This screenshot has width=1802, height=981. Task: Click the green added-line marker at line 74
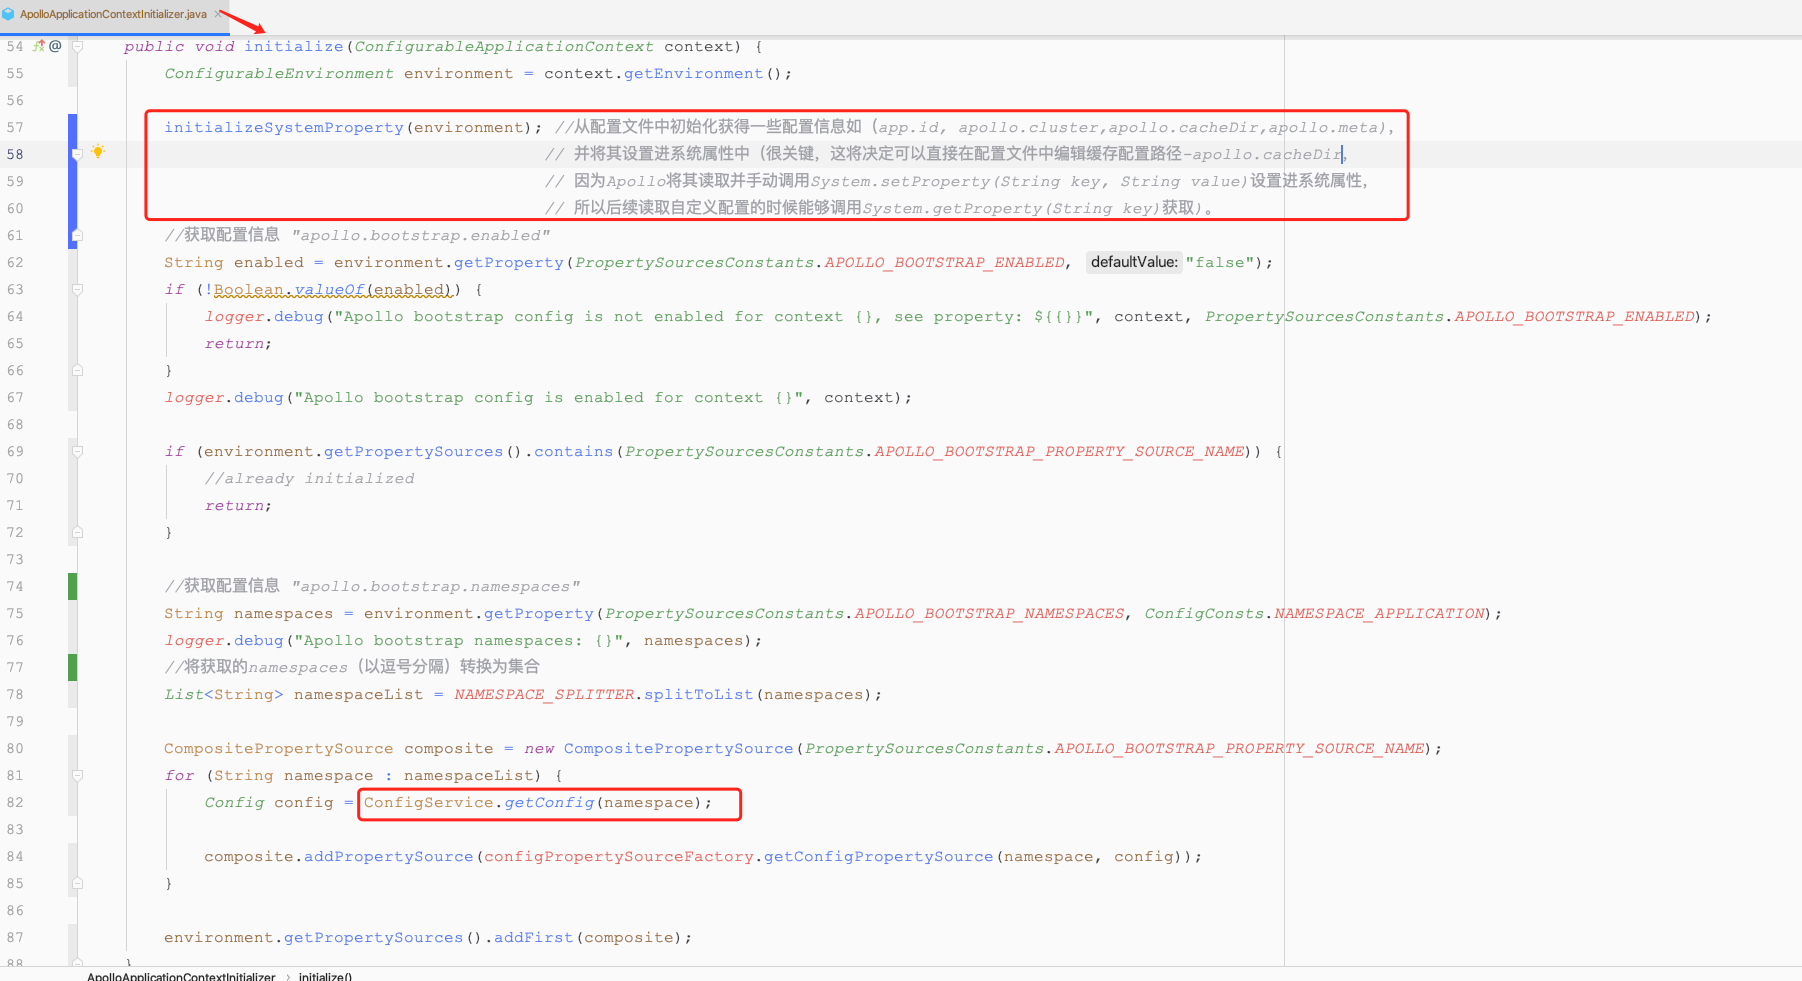(72, 586)
